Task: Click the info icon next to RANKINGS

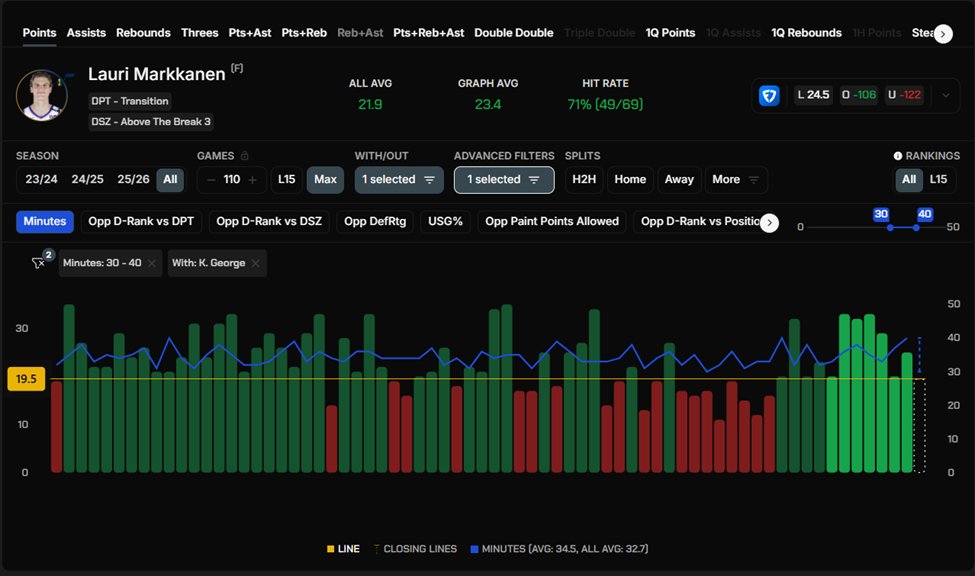Action: click(x=897, y=156)
